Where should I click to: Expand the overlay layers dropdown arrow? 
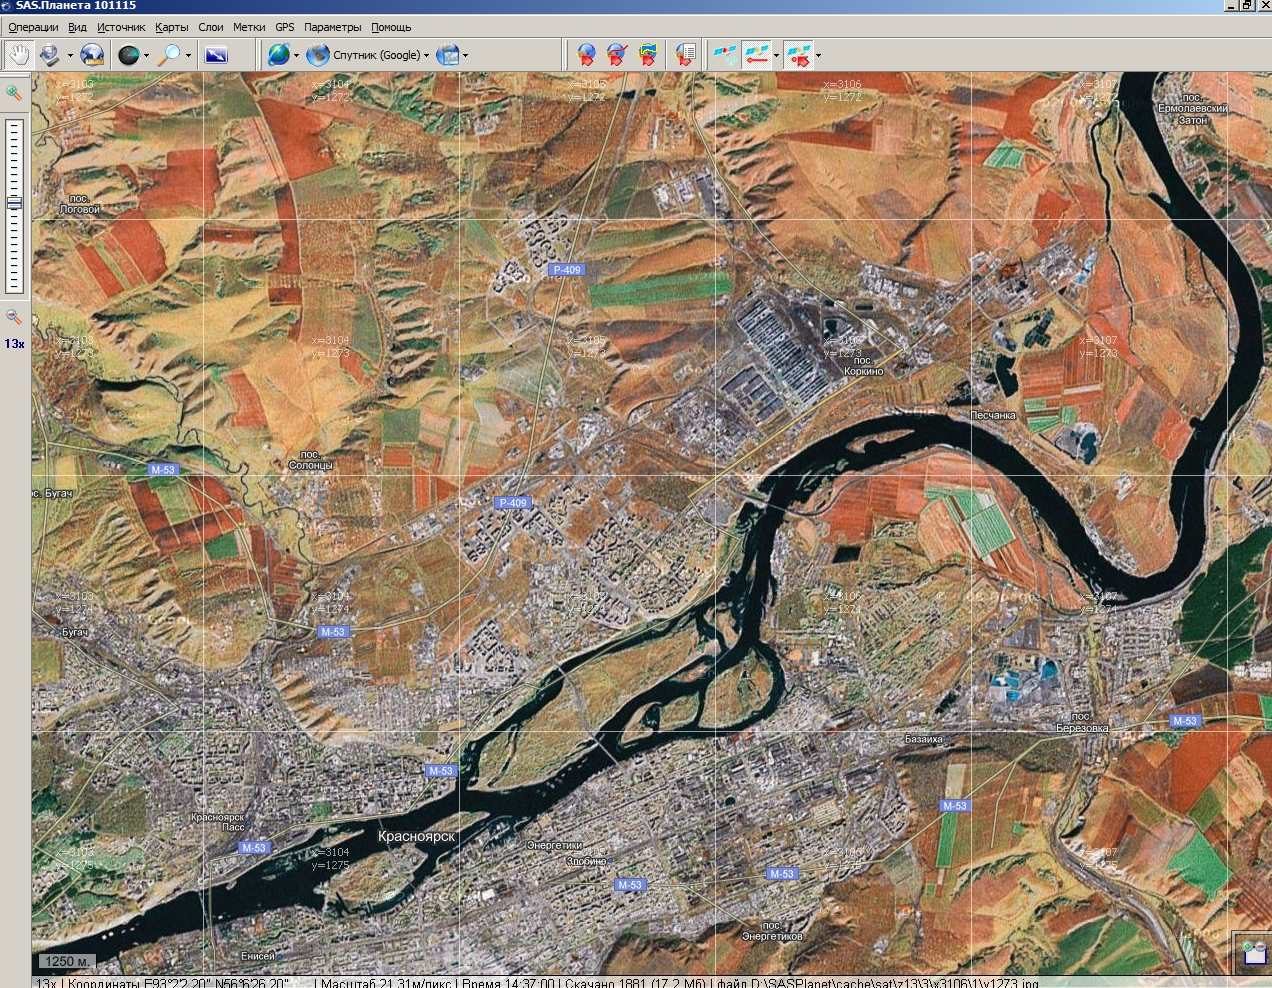tap(465, 56)
